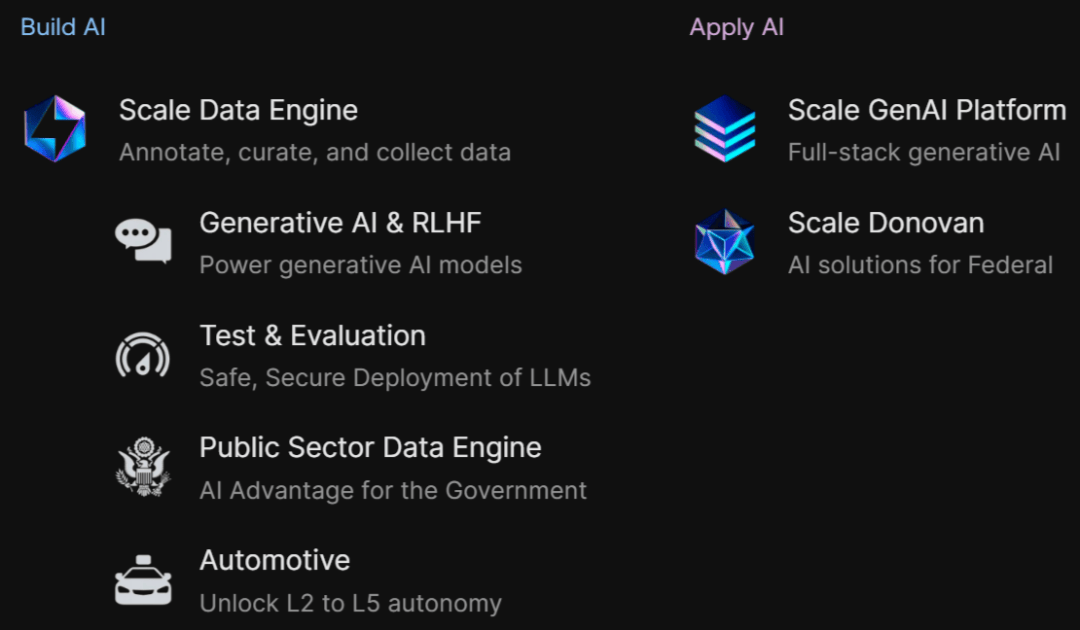
Task: Click the Scale GenAI Platform stacked layers icon
Action: coord(724,129)
